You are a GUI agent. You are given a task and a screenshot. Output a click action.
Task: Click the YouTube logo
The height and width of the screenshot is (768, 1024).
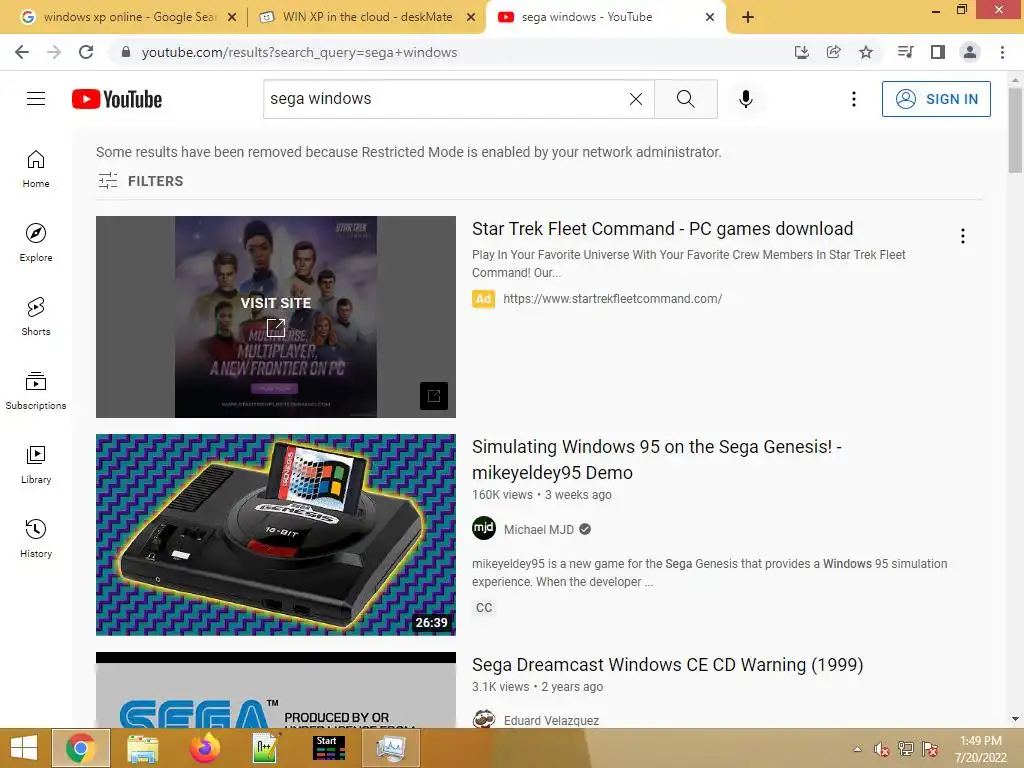[x=117, y=99]
